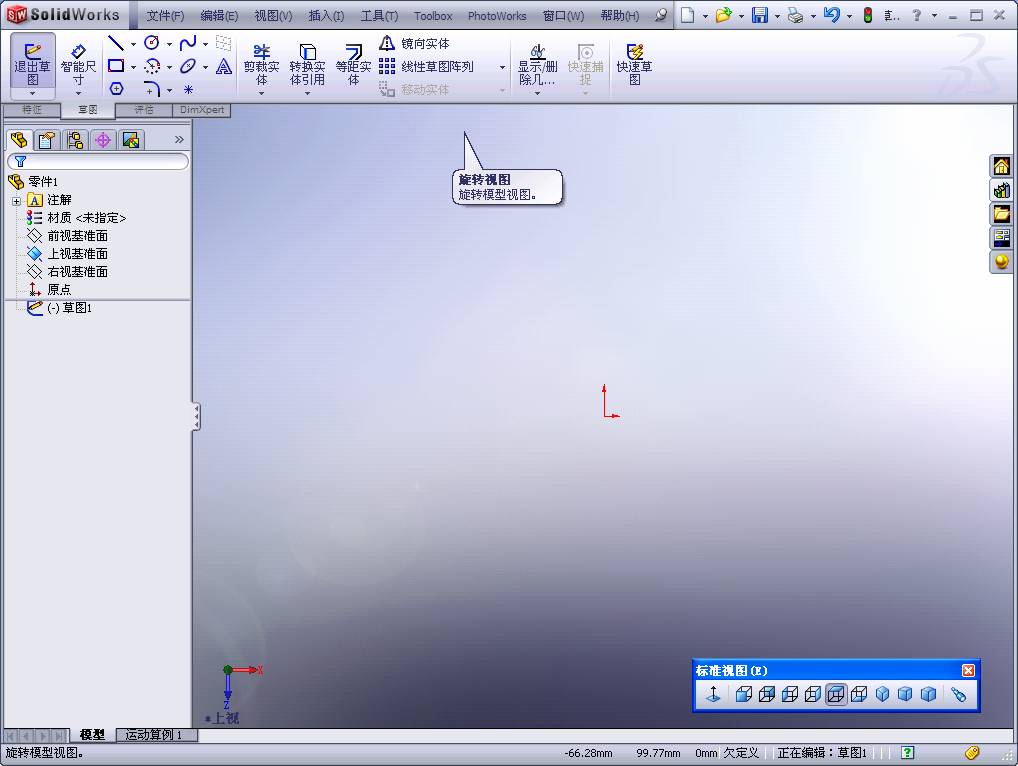Open the 工具(T) menu
The height and width of the screenshot is (766, 1018).
point(379,16)
